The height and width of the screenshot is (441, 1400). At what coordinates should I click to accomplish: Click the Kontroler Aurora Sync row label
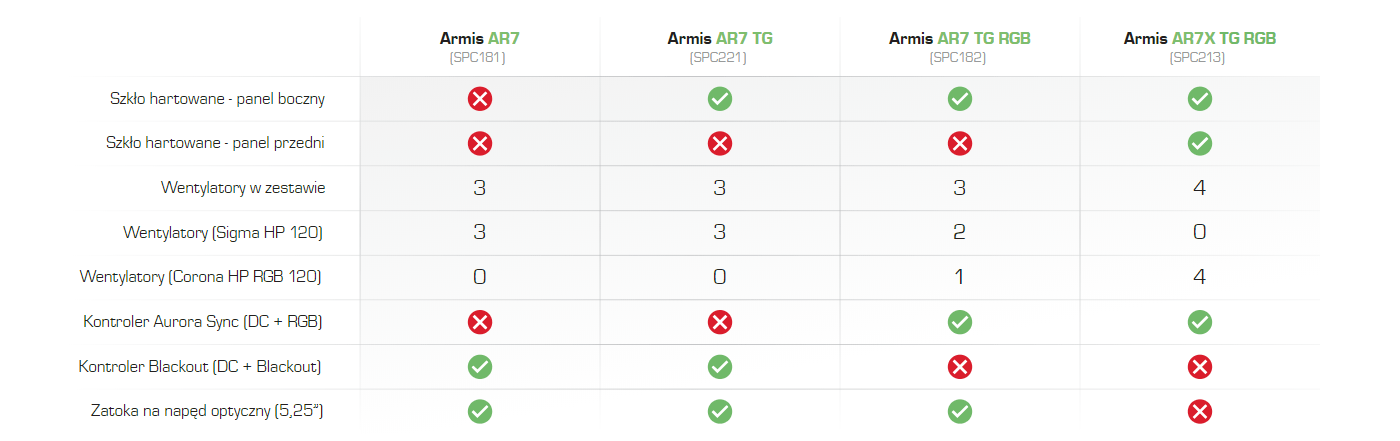click(x=203, y=322)
